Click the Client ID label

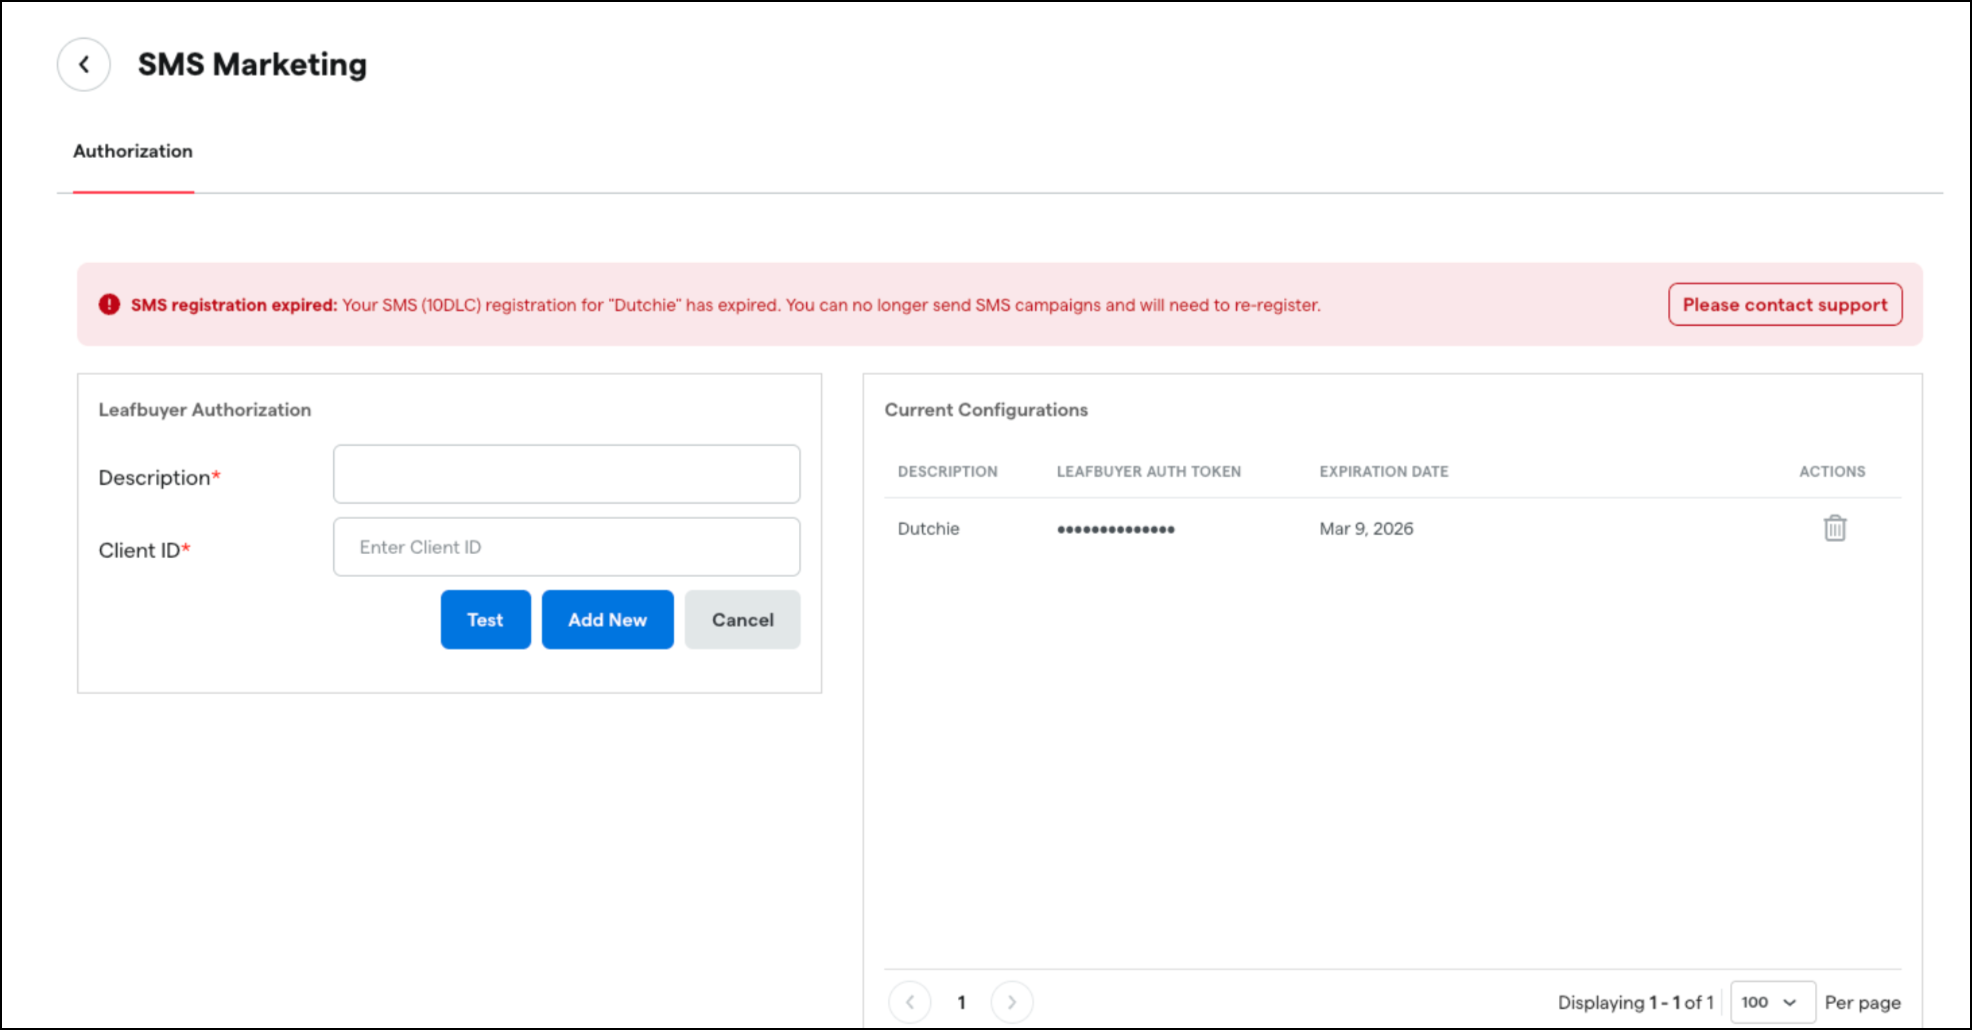(144, 550)
